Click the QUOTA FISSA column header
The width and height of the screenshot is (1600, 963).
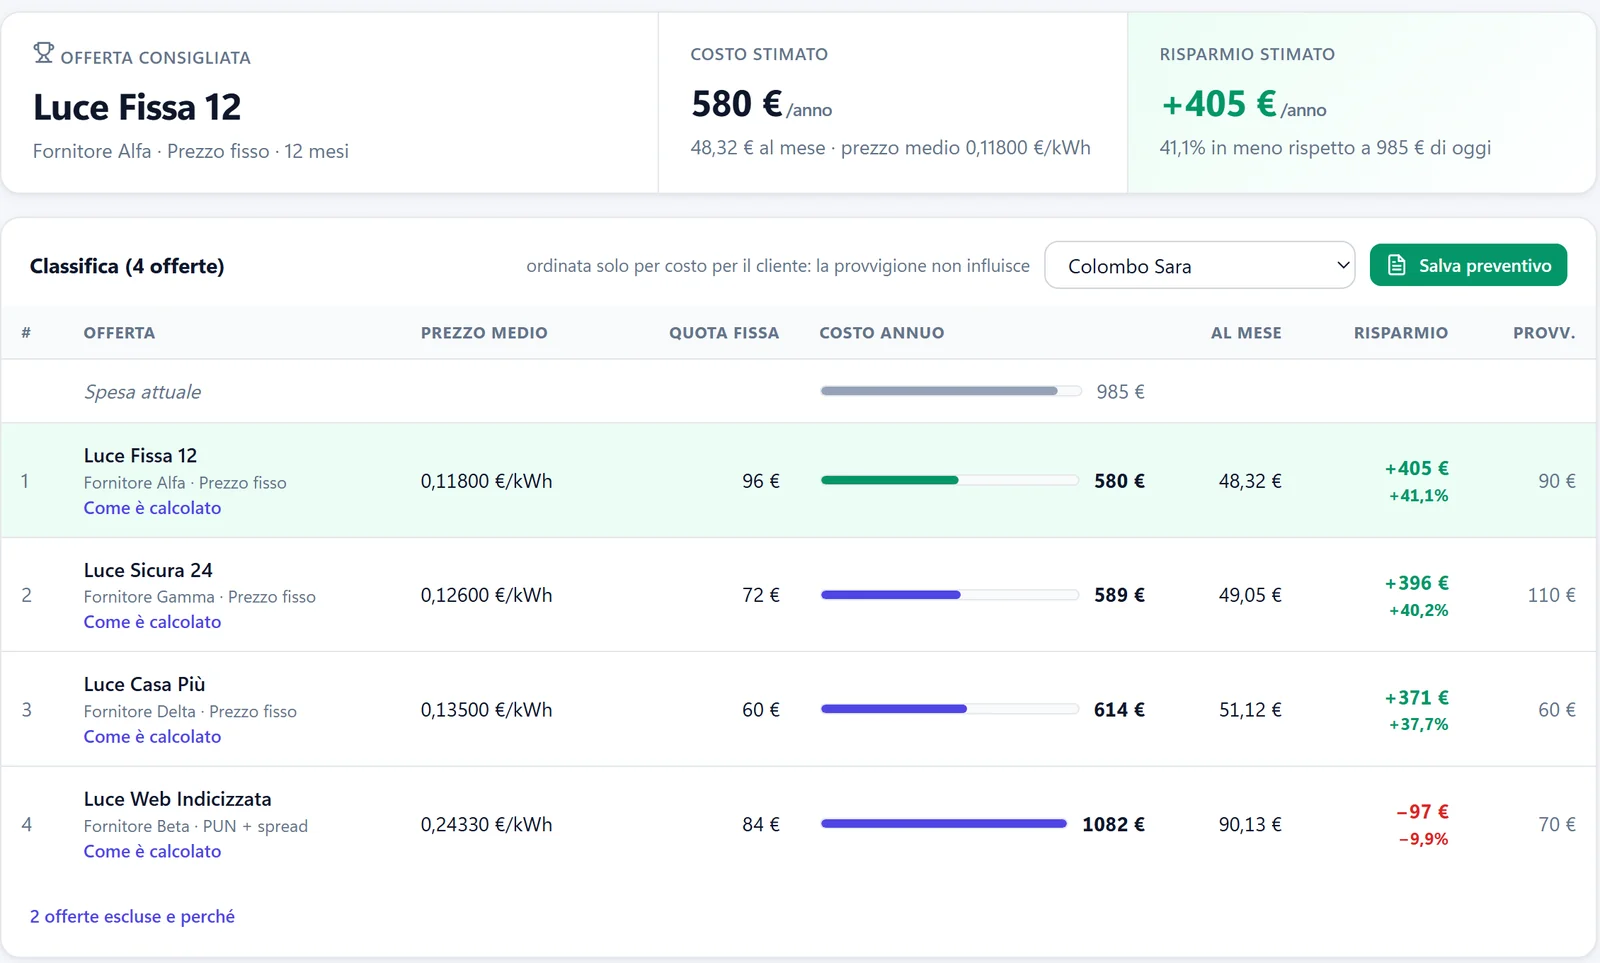[x=724, y=333]
